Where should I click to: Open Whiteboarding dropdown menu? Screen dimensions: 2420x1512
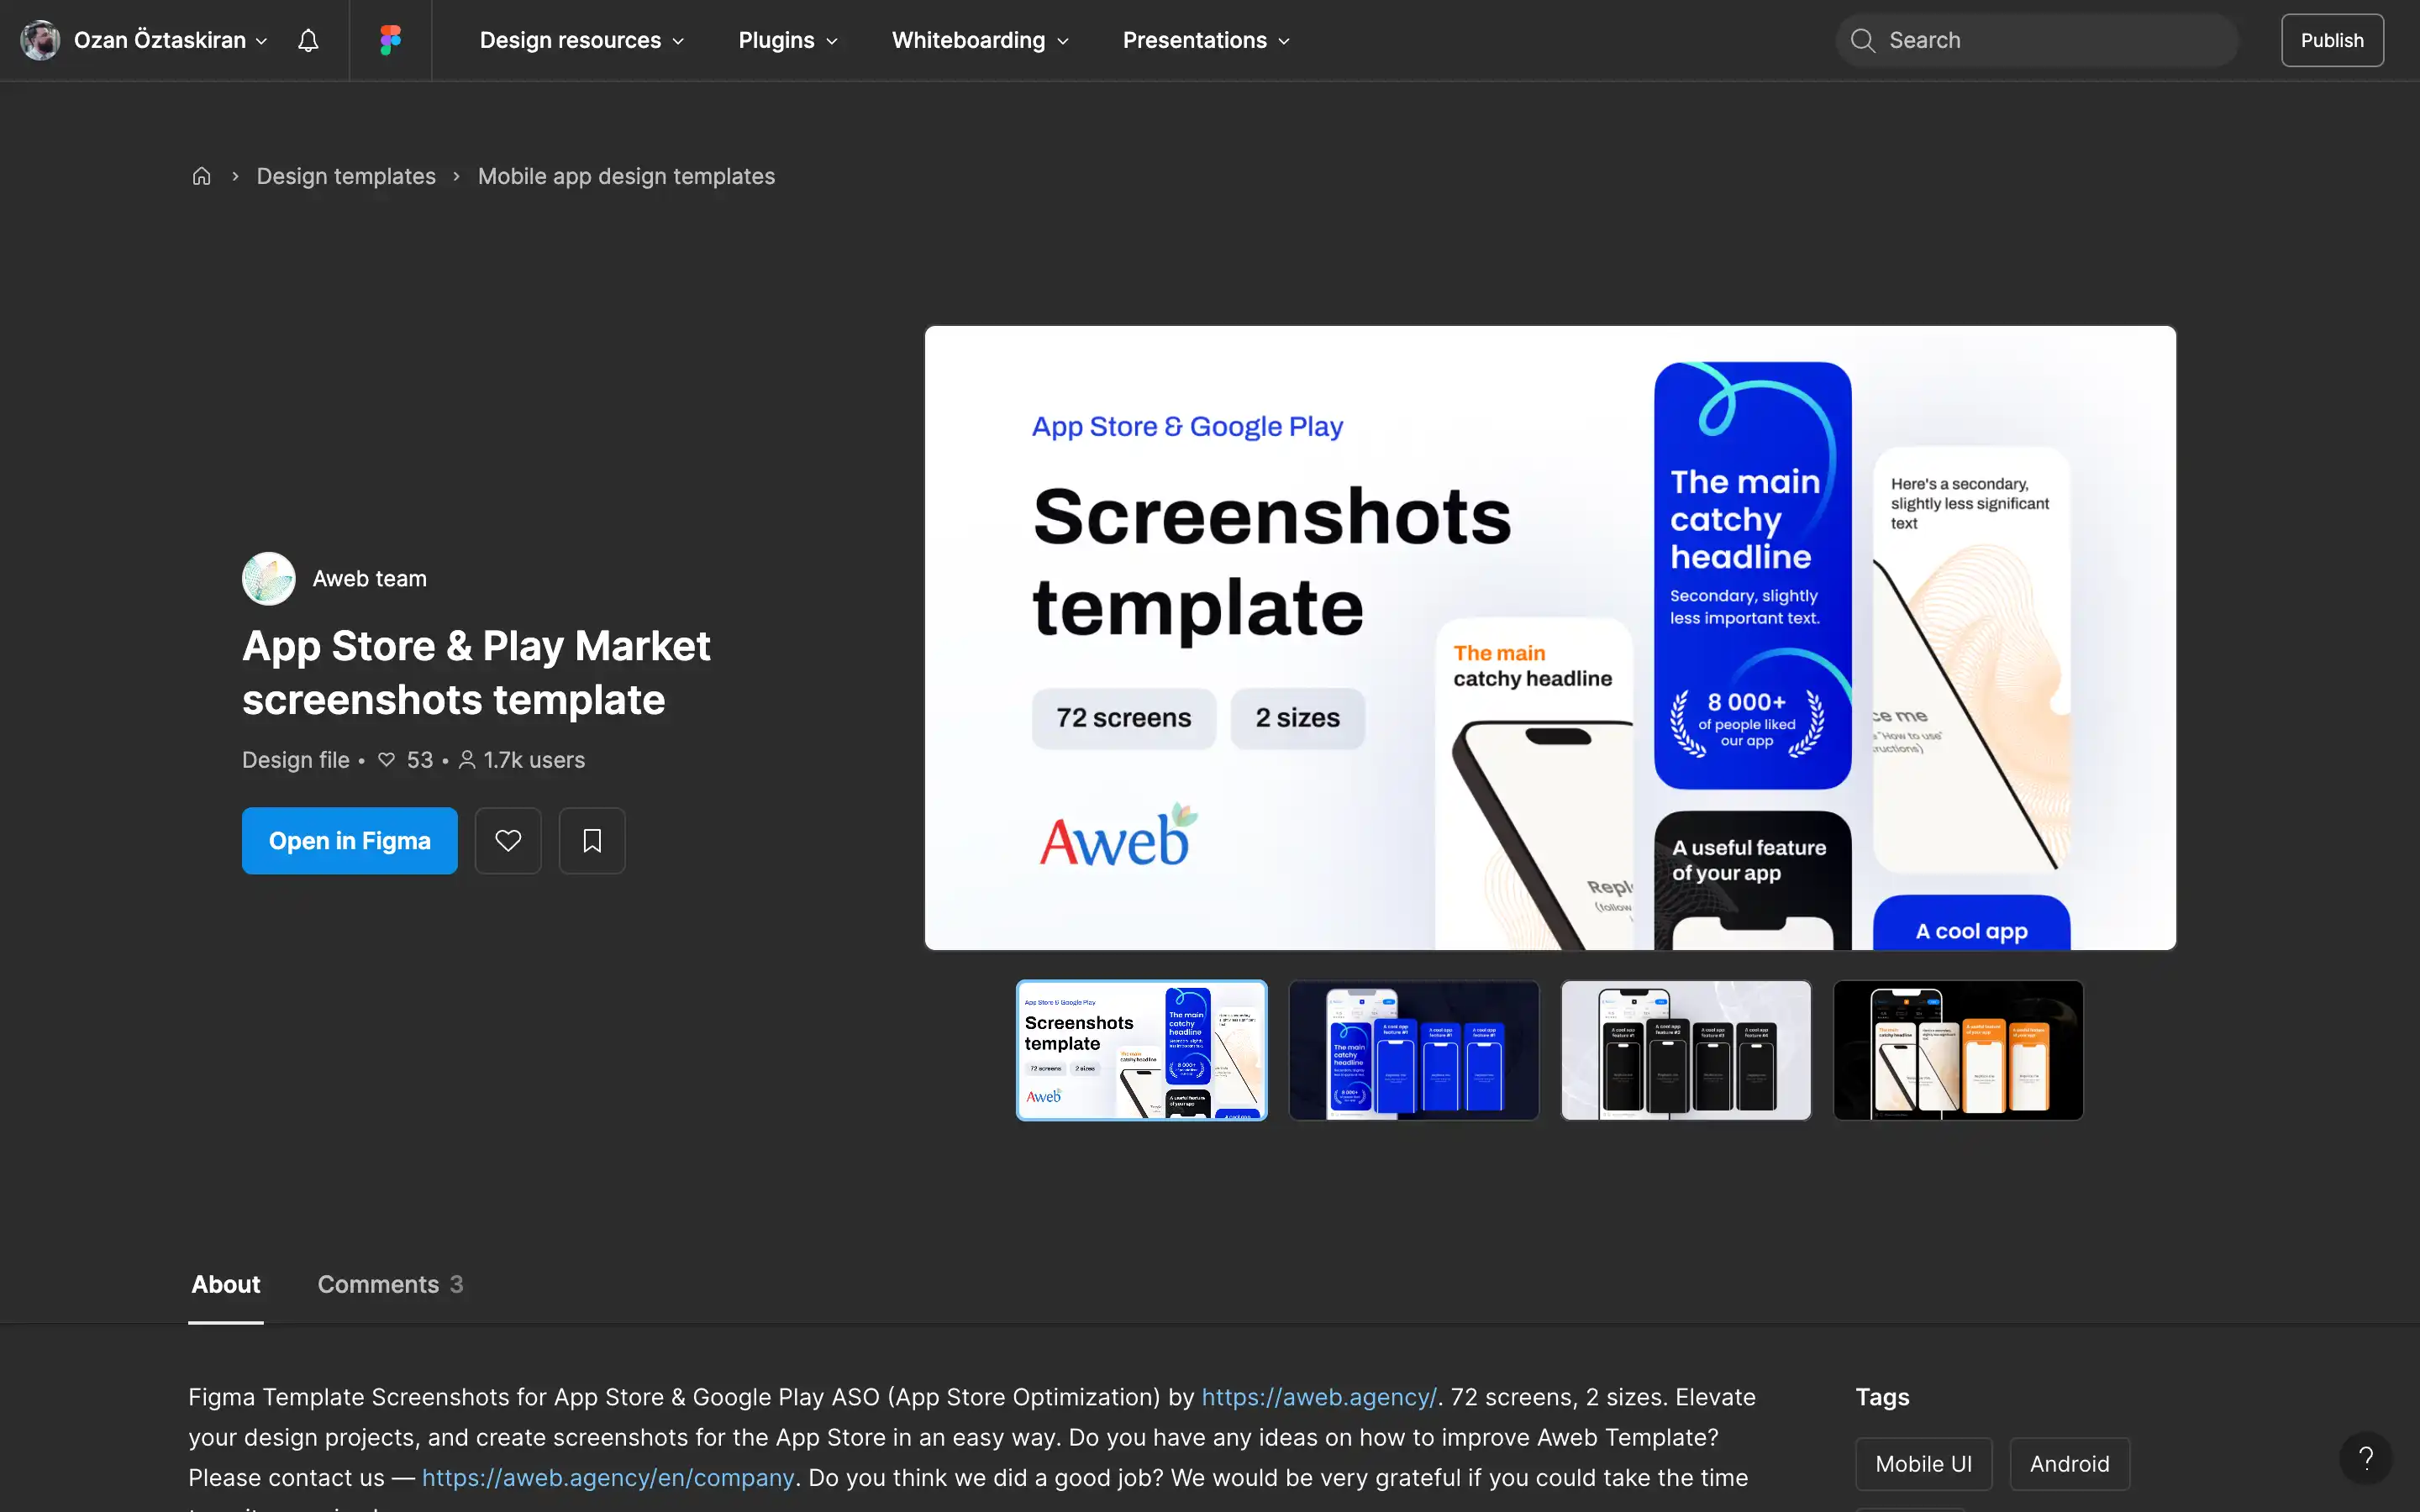pyautogui.click(x=980, y=40)
